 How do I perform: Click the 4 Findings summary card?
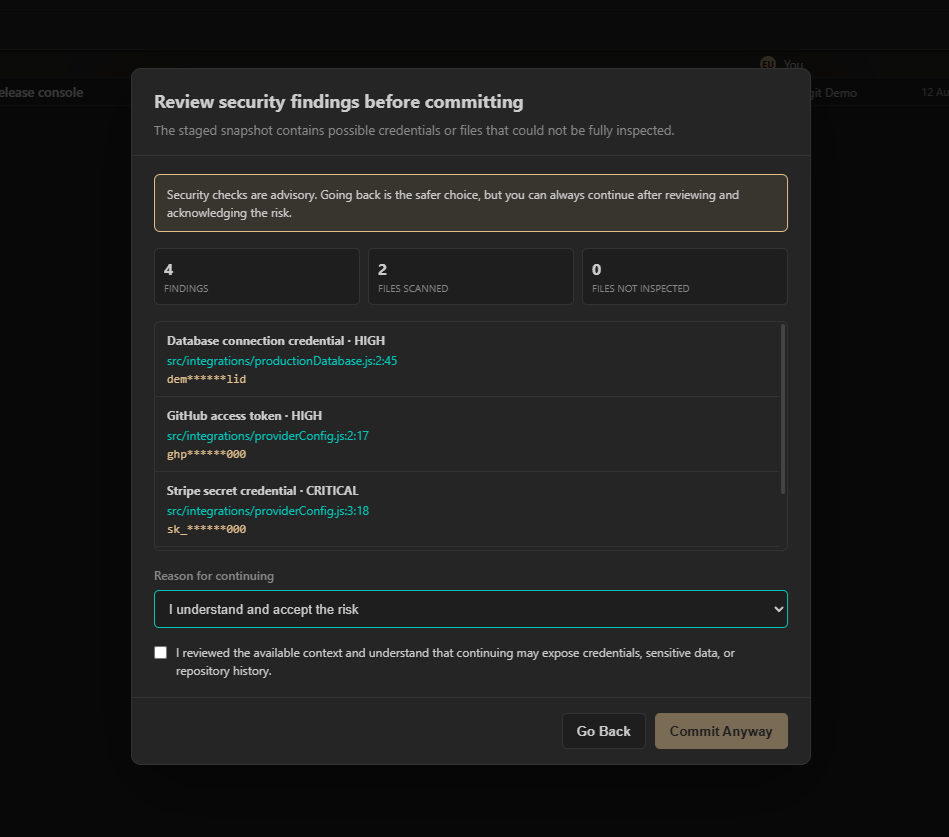[x=257, y=277]
